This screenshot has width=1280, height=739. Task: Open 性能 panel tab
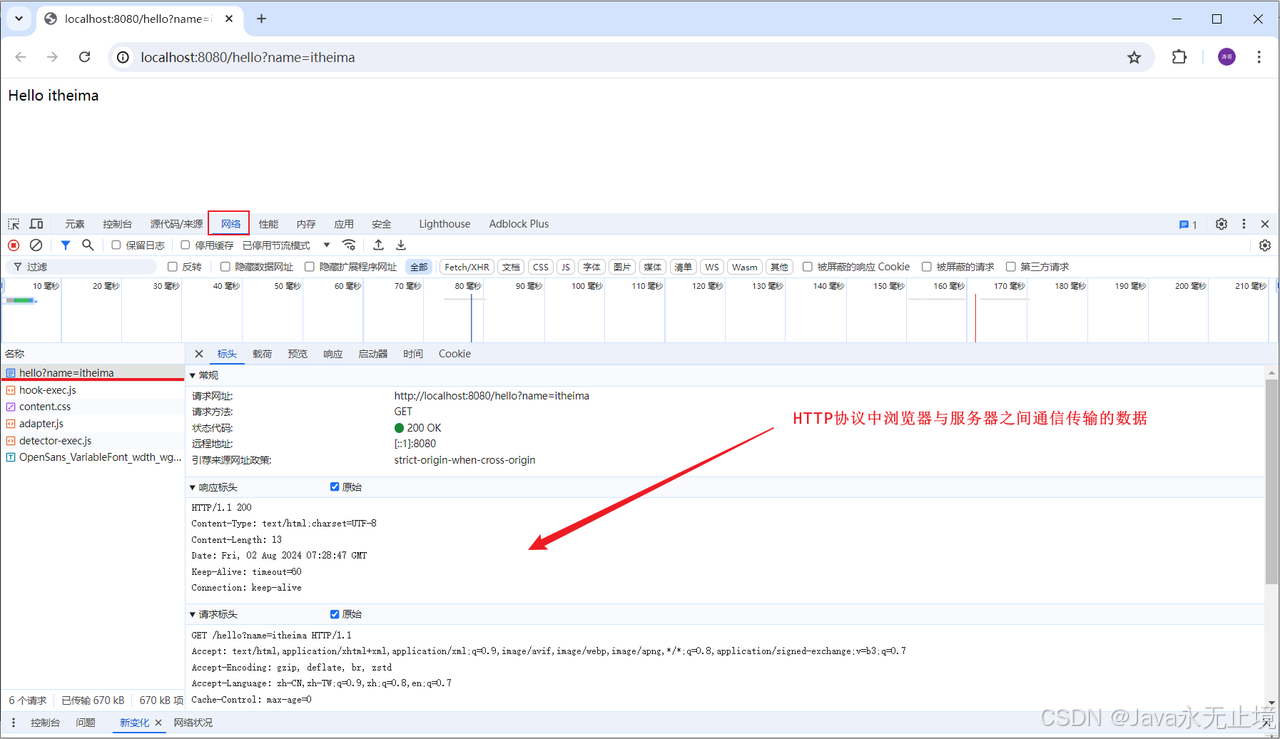click(269, 224)
